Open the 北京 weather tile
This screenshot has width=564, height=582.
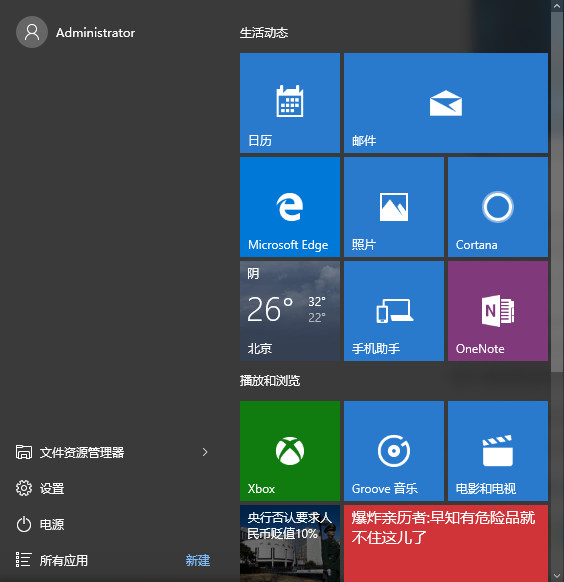pos(290,311)
